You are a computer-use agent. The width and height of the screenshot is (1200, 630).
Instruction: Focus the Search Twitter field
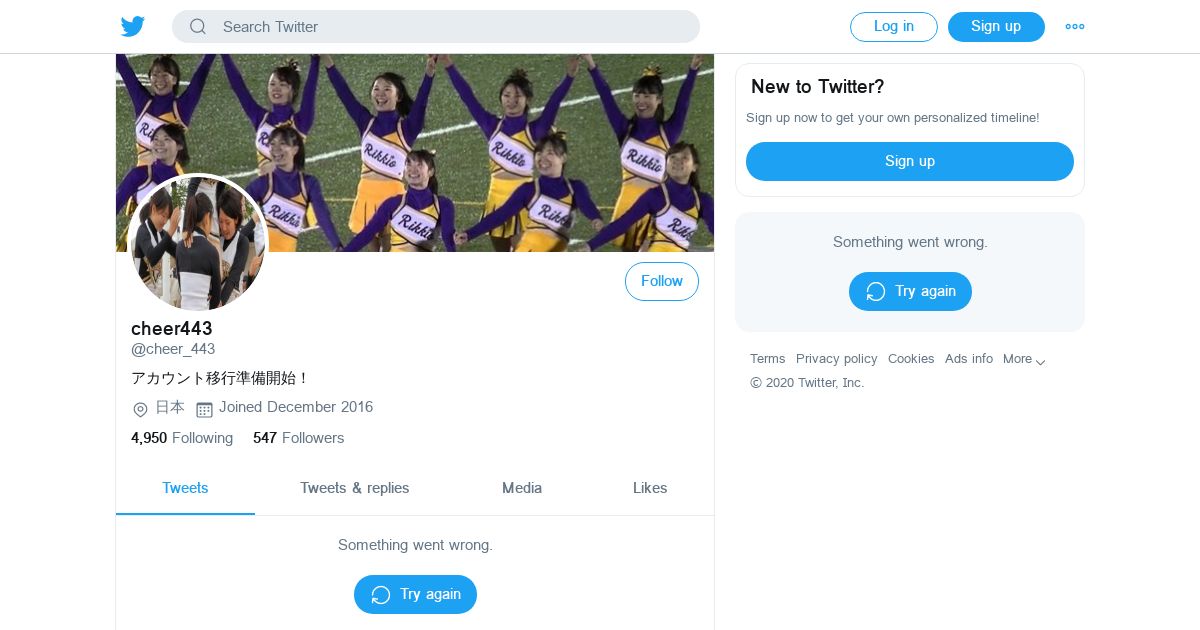[x=450, y=27]
